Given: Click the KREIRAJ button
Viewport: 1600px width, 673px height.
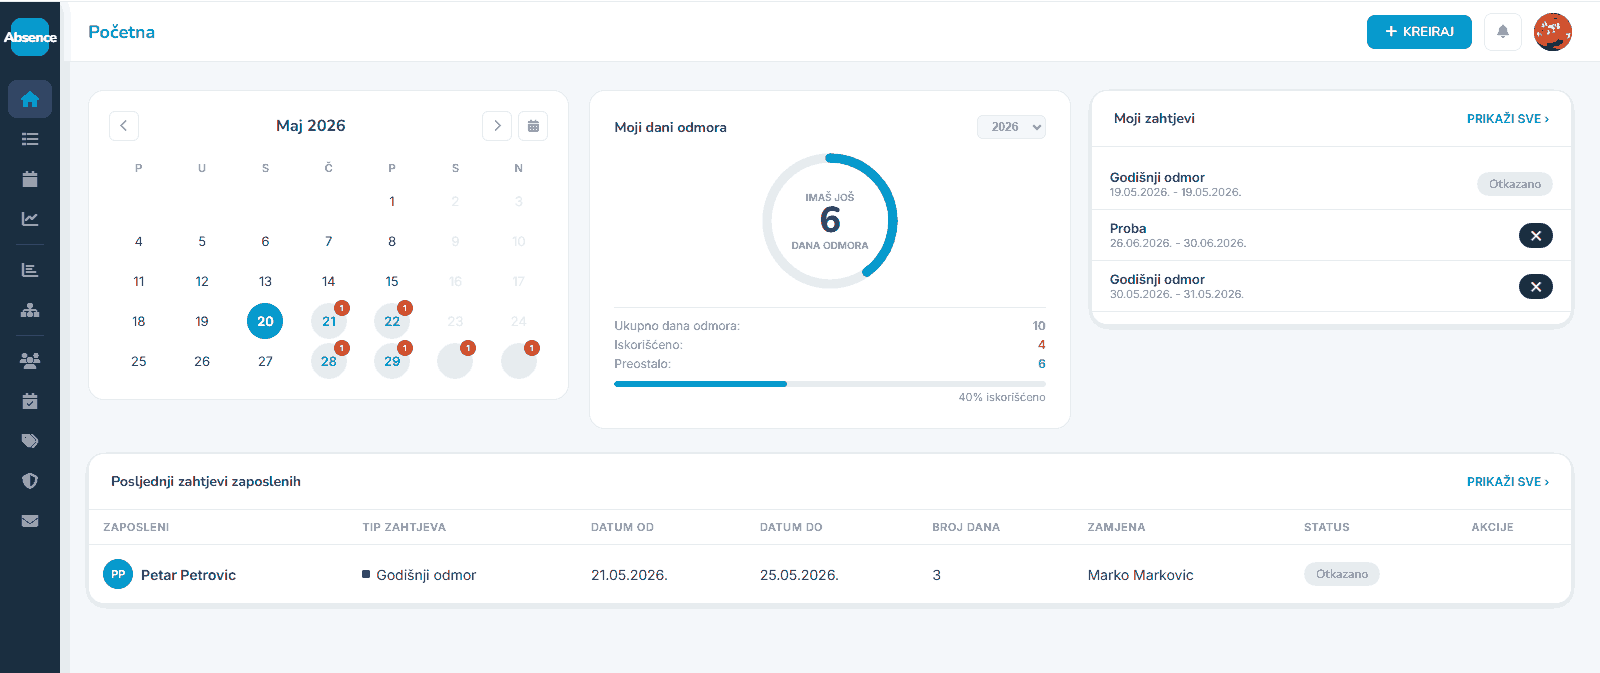Looking at the screenshot, I should point(1419,32).
